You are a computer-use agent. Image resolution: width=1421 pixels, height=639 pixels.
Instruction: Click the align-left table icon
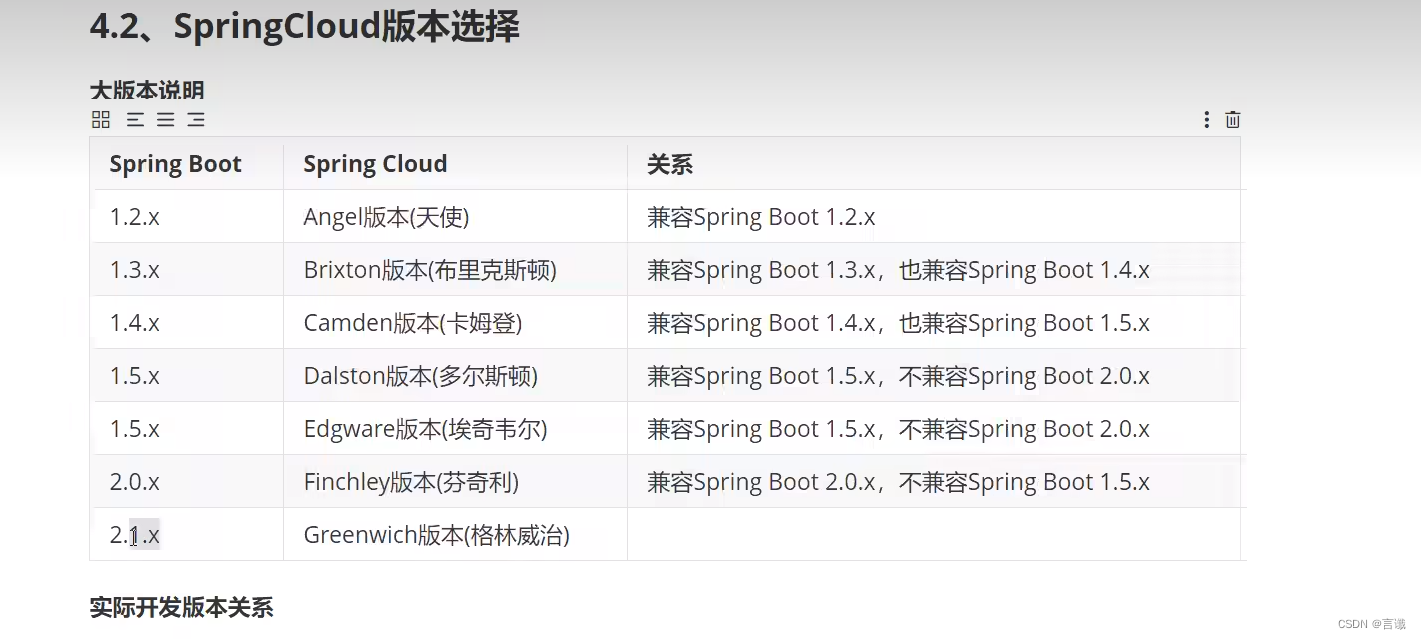(x=135, y=120)
